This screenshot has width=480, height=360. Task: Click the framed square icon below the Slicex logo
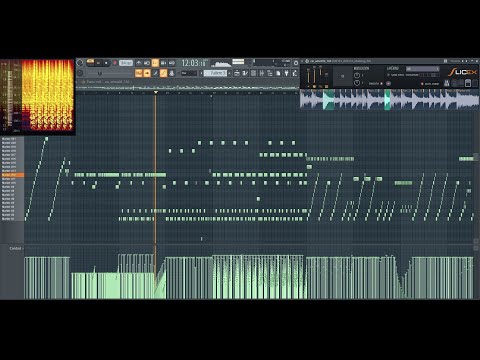[468, 83]
